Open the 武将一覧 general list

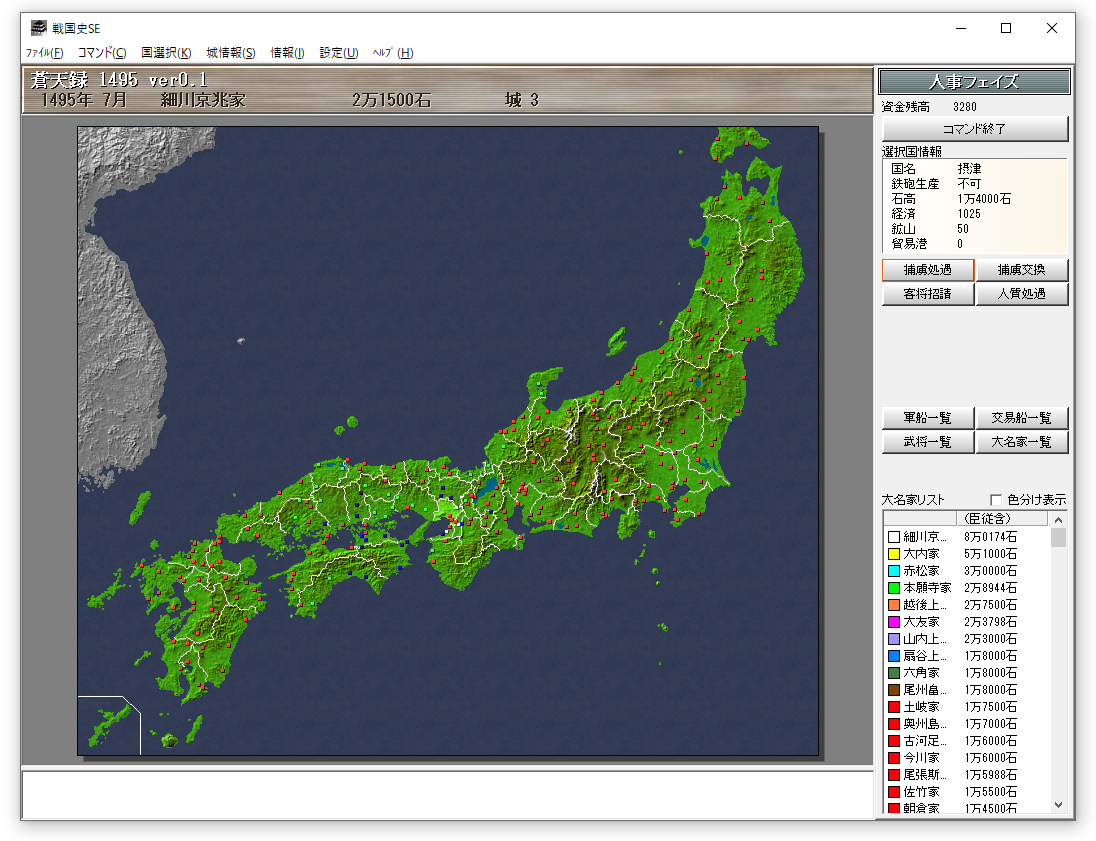[927, 442]
